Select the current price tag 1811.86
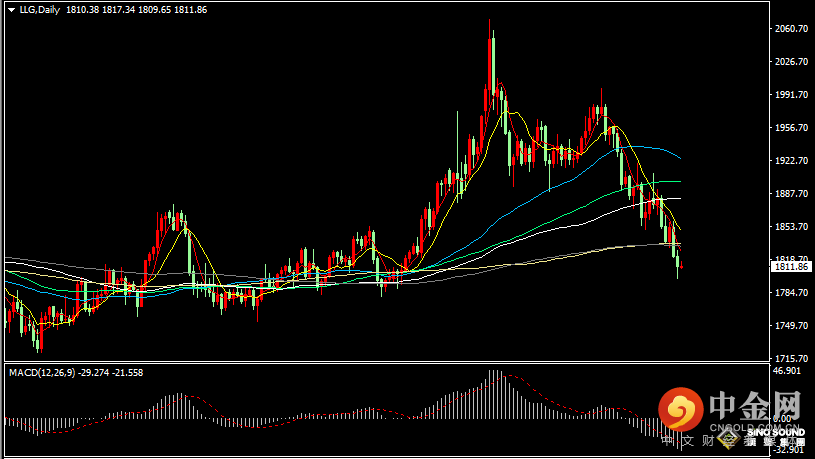The width and height of the screenshot is (815, 459). [791, 267]
